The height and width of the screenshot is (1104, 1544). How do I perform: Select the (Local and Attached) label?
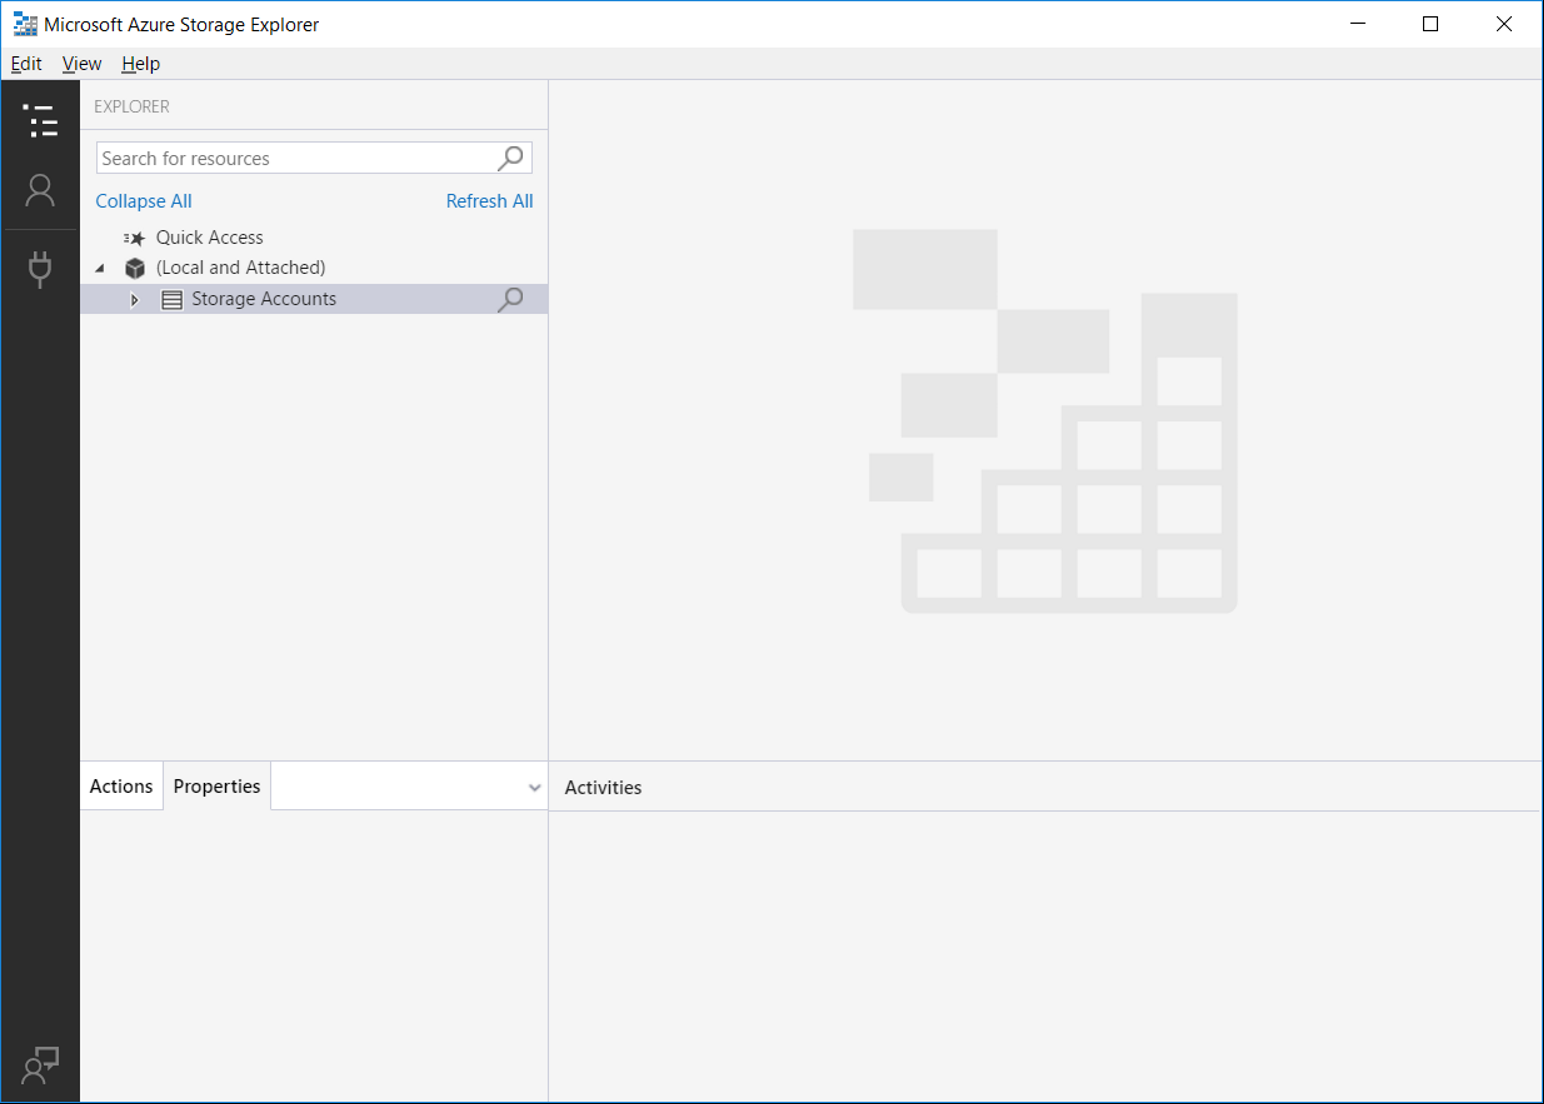click(x=241, y=267)
